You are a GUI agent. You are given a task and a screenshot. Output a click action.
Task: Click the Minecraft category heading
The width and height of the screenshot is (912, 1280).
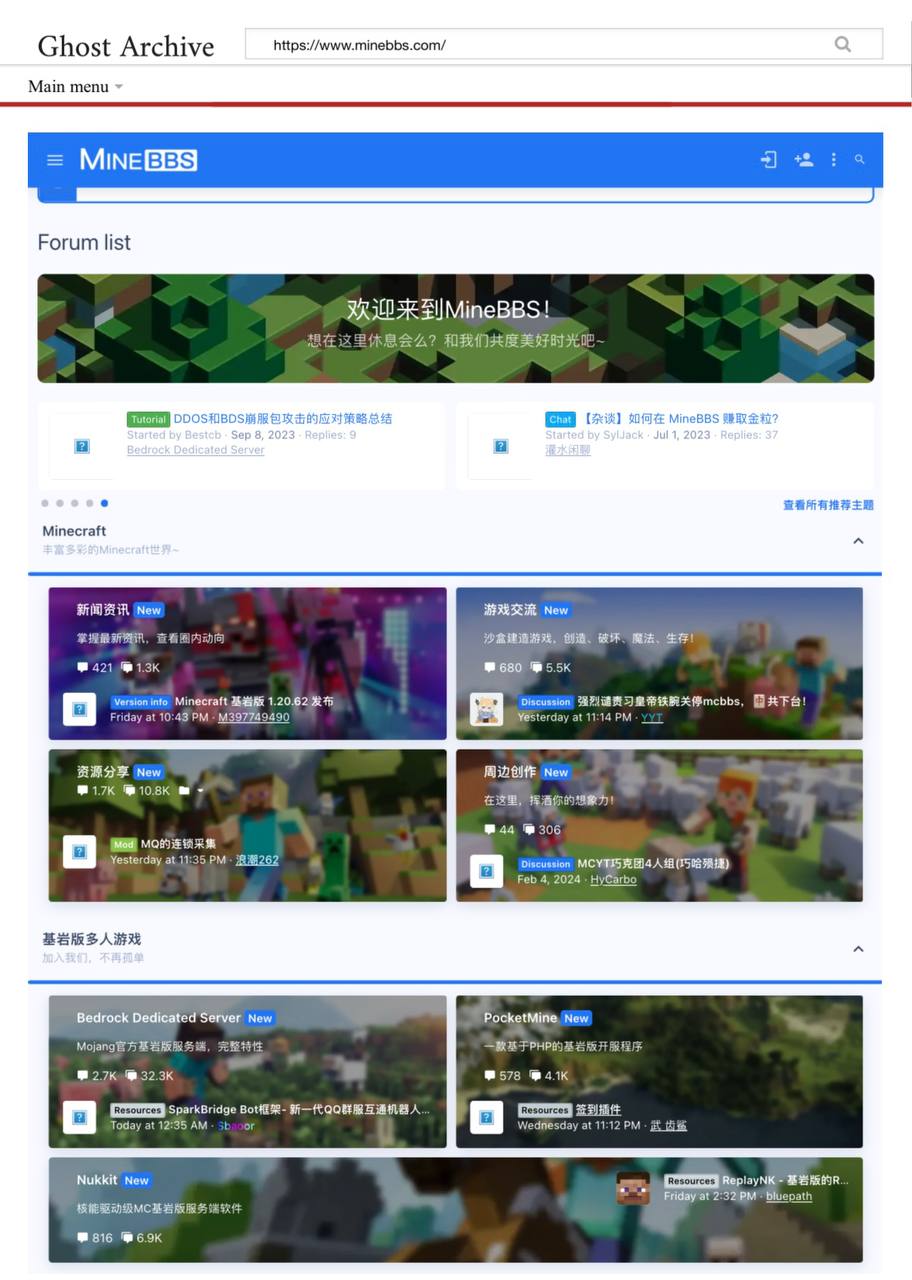[74, 531]
